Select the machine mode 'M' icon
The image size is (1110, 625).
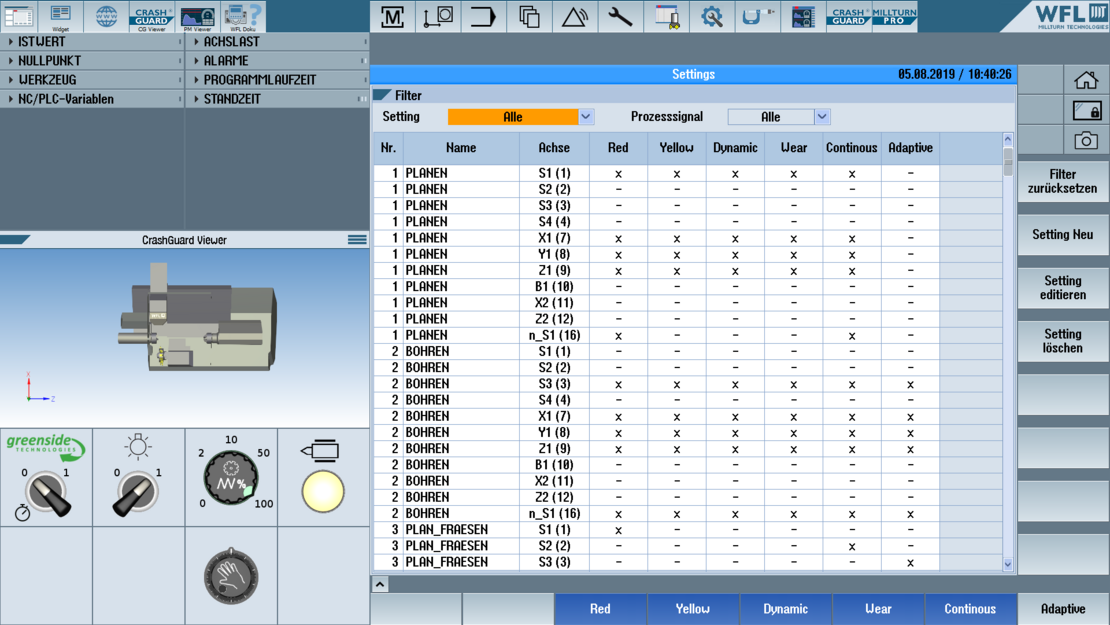tap(393, 16)
